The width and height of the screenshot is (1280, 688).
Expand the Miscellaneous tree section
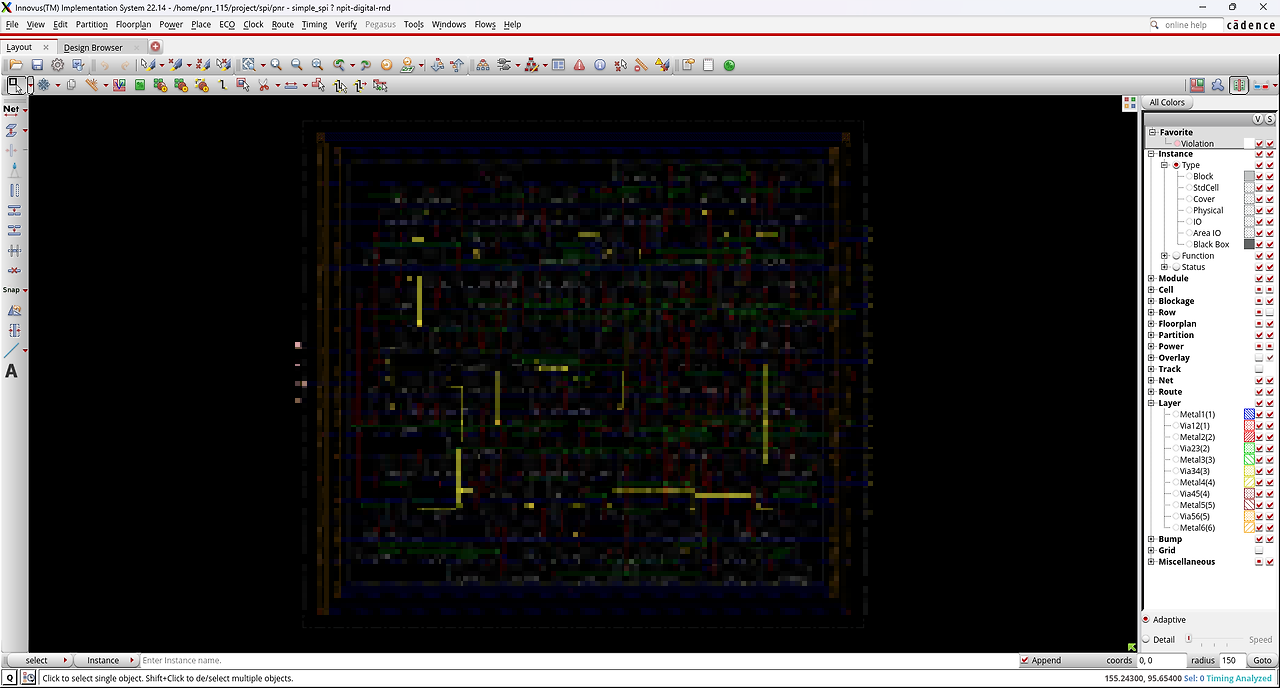[1151, 562]
